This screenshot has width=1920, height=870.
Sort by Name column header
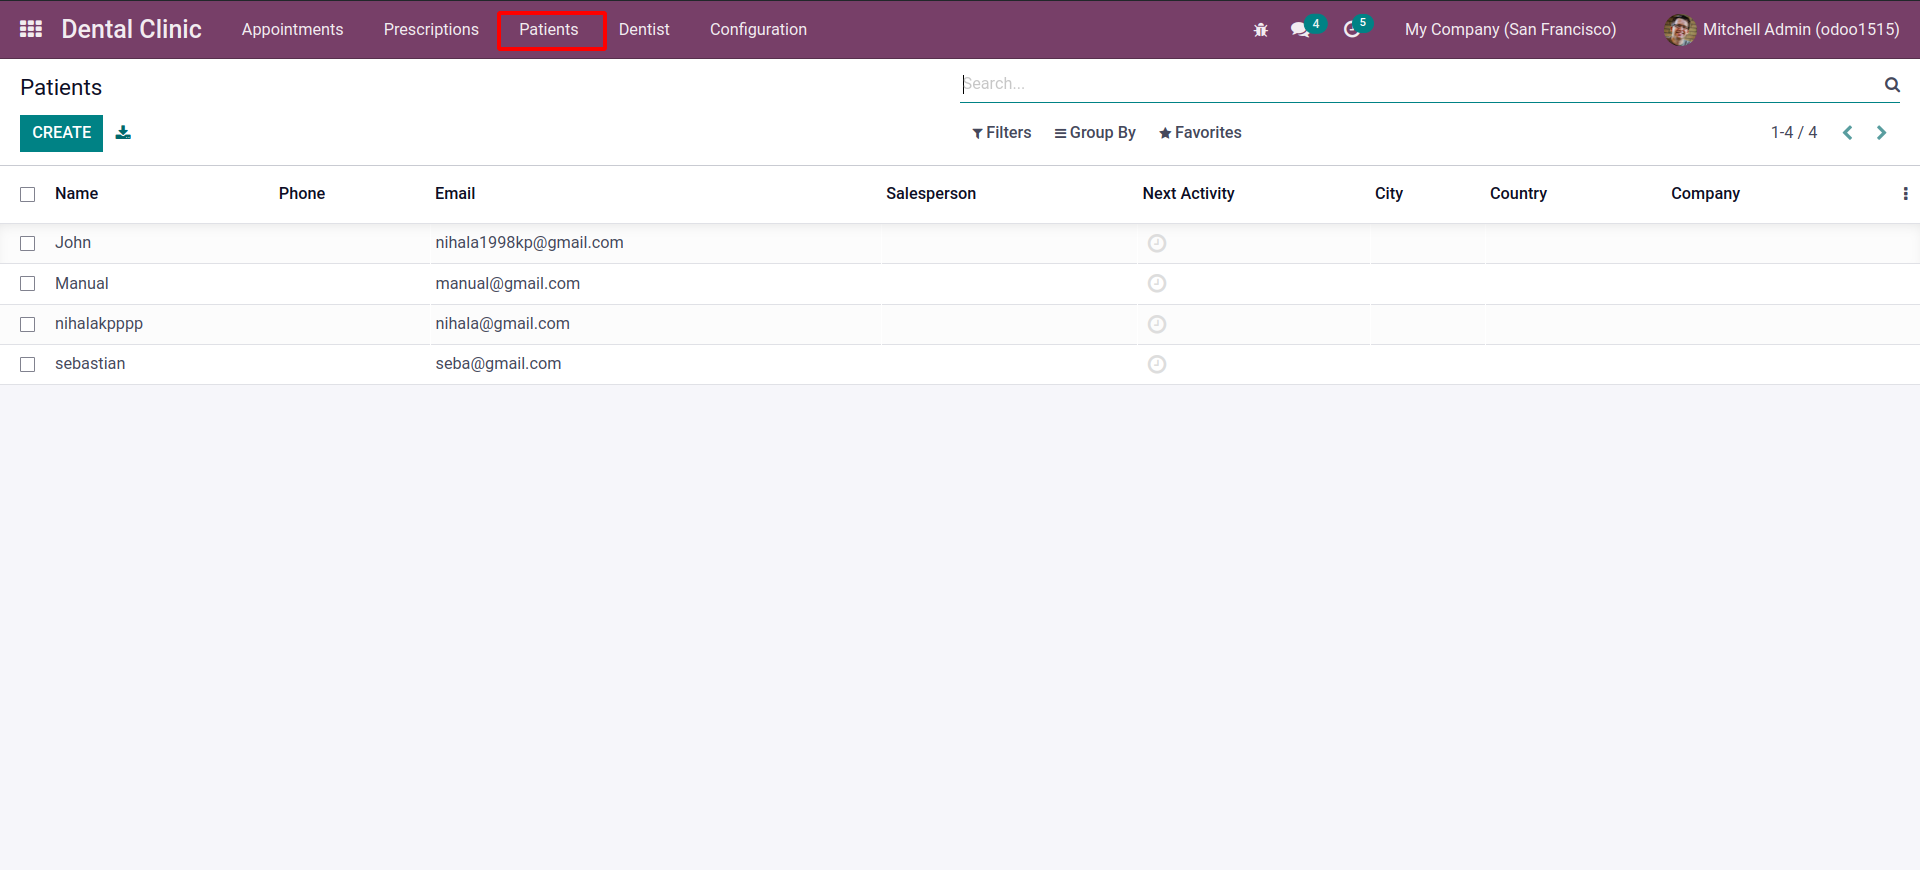pyautogui.click(x=76, y=194)
